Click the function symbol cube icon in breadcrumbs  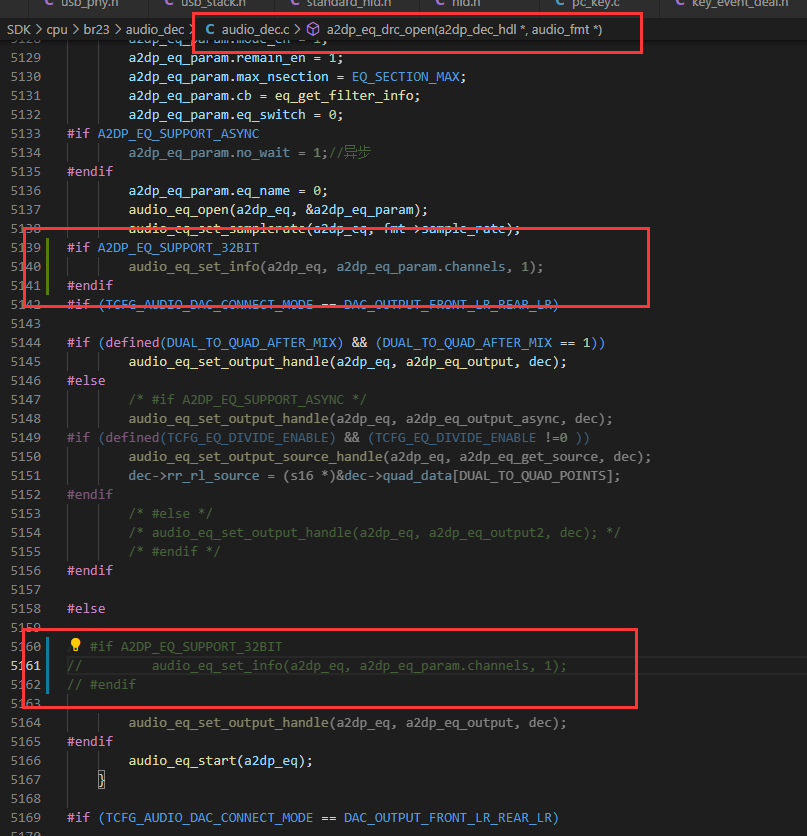(x=313, y=29)
